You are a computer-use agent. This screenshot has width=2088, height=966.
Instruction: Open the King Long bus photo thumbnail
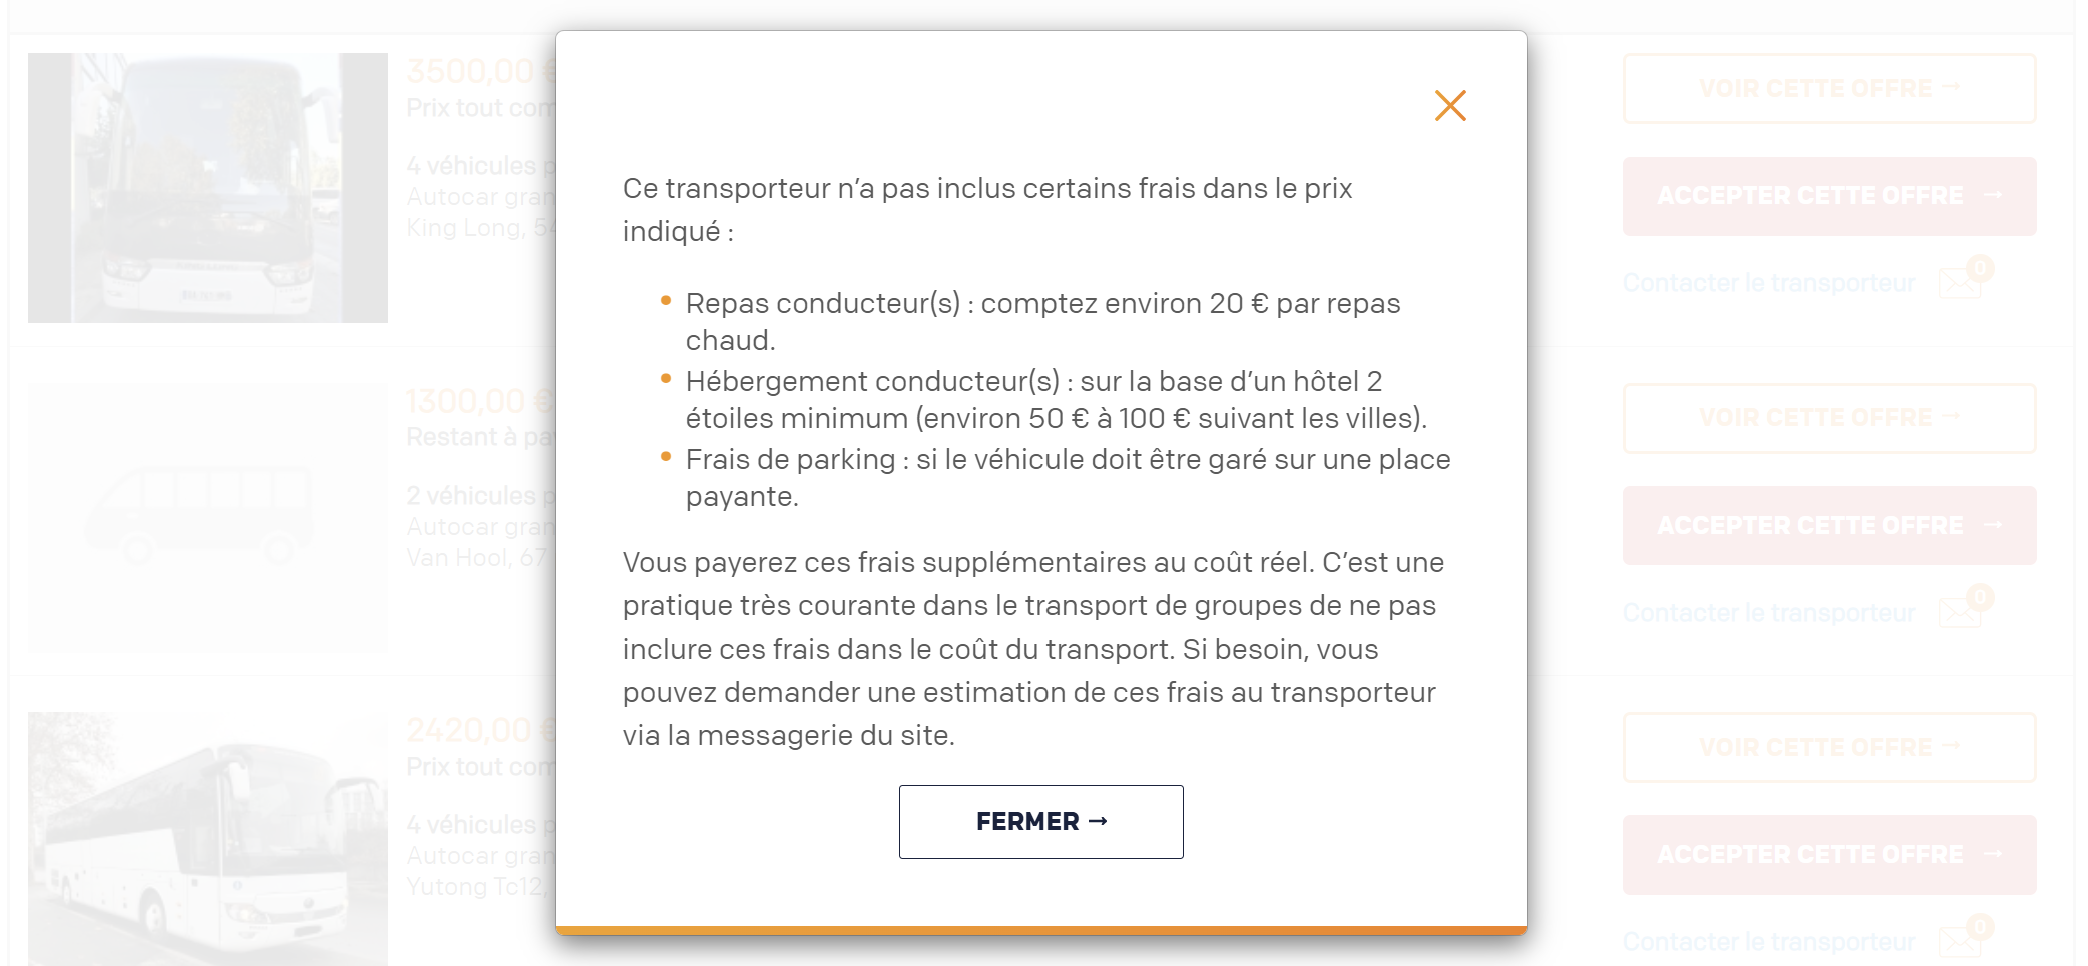tap(208, 188)
